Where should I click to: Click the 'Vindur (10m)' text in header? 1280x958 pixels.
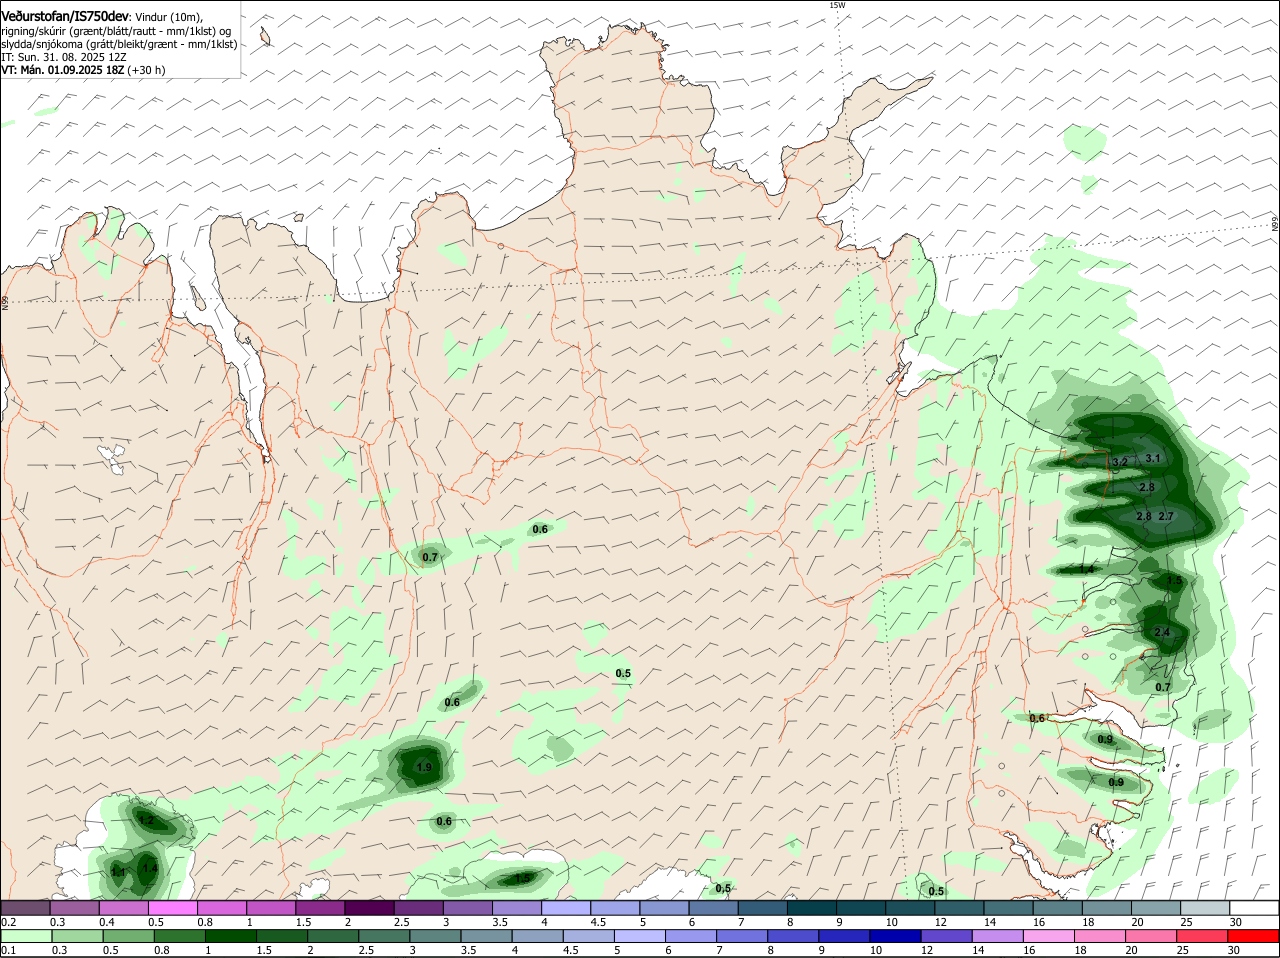pos(168,17)
